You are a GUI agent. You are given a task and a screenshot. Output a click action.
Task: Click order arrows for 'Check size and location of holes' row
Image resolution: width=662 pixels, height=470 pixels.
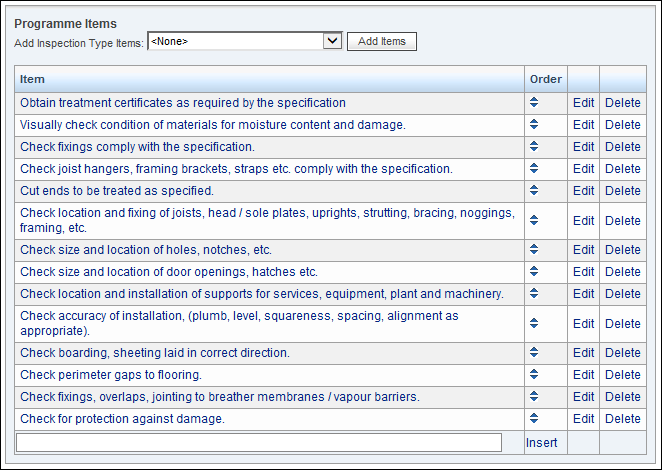click(534, 249)
